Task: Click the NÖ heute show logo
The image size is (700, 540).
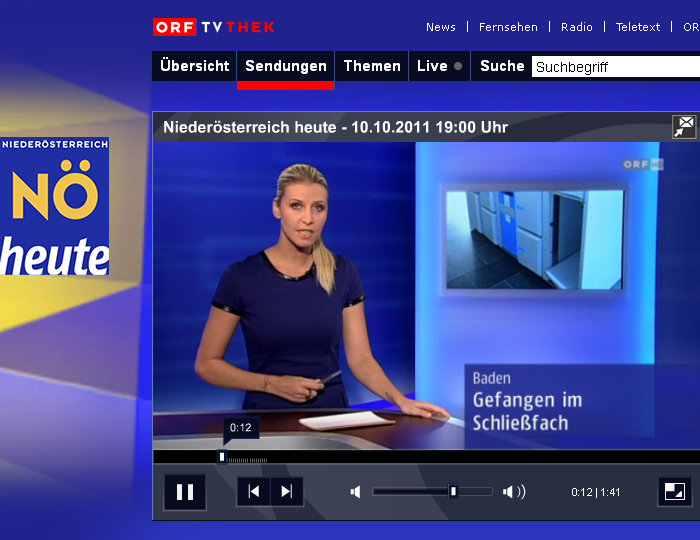Action: [x=54, y=206]
